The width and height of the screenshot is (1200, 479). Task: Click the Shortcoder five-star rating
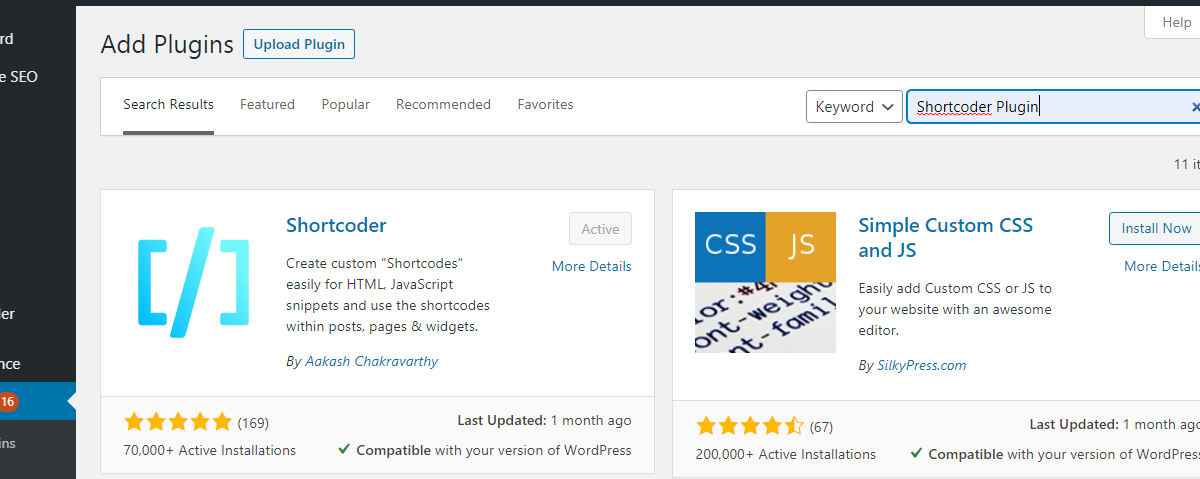point(178,422)
